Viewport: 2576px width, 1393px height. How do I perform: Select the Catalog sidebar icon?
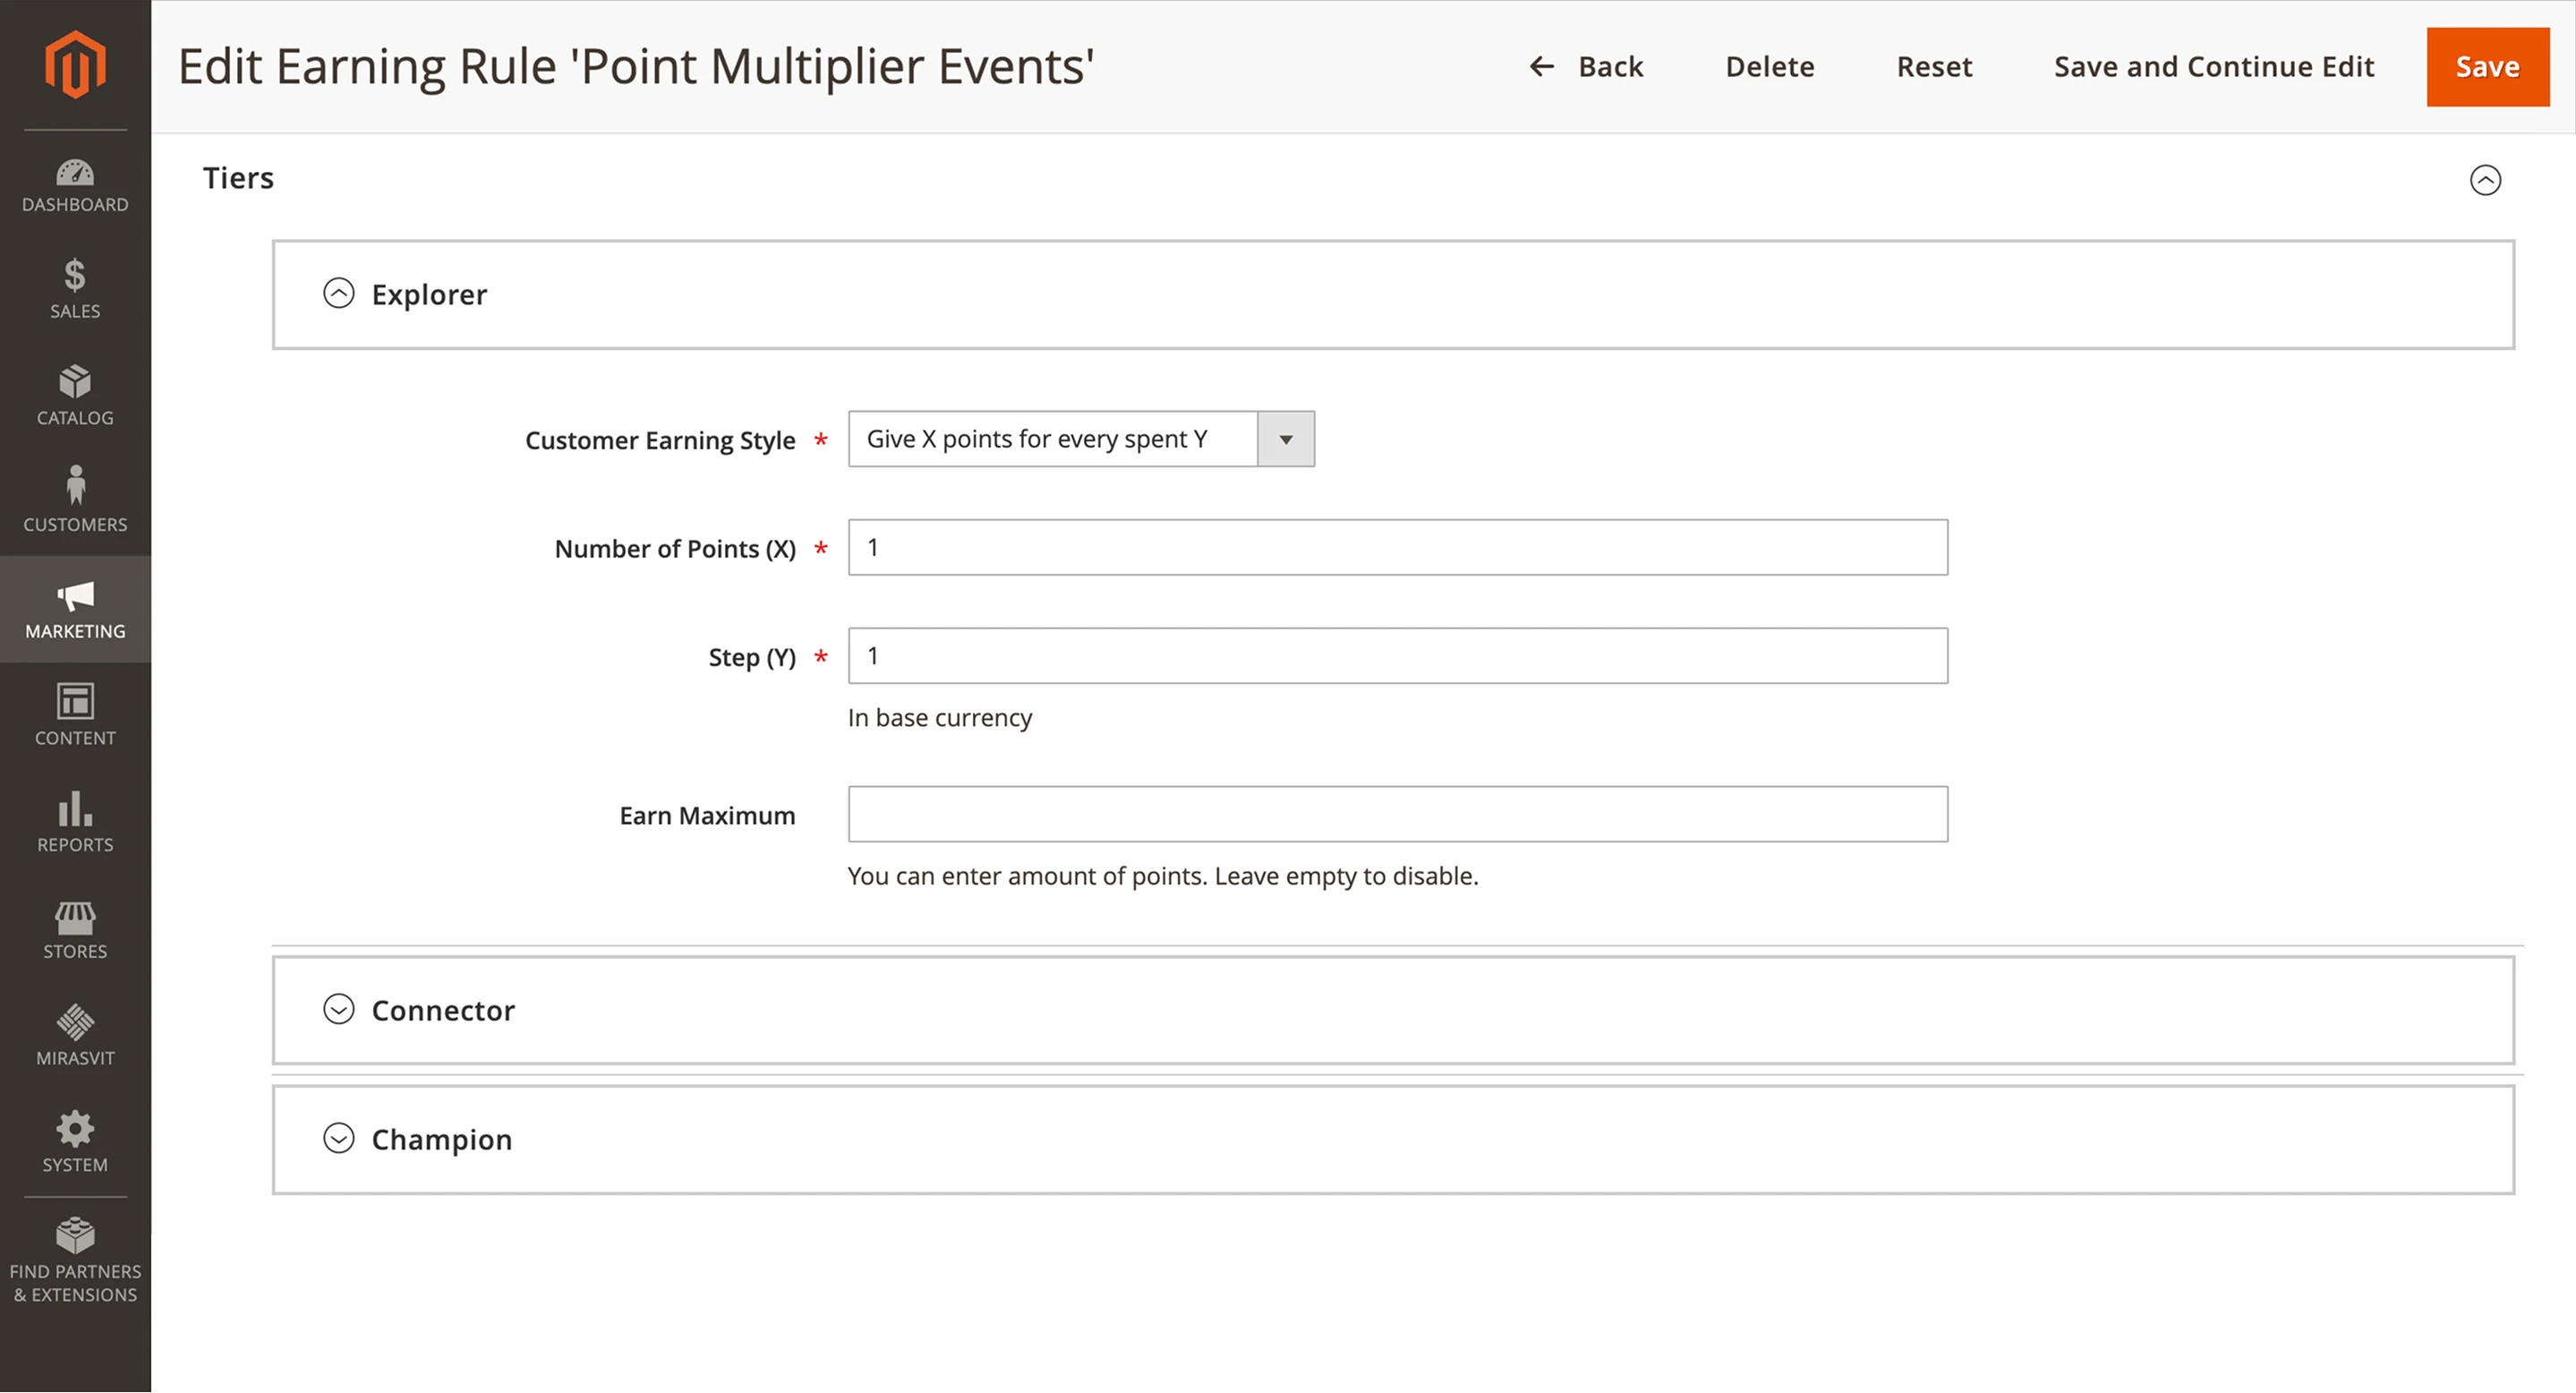pyautogui.click(x=75, y=395)
